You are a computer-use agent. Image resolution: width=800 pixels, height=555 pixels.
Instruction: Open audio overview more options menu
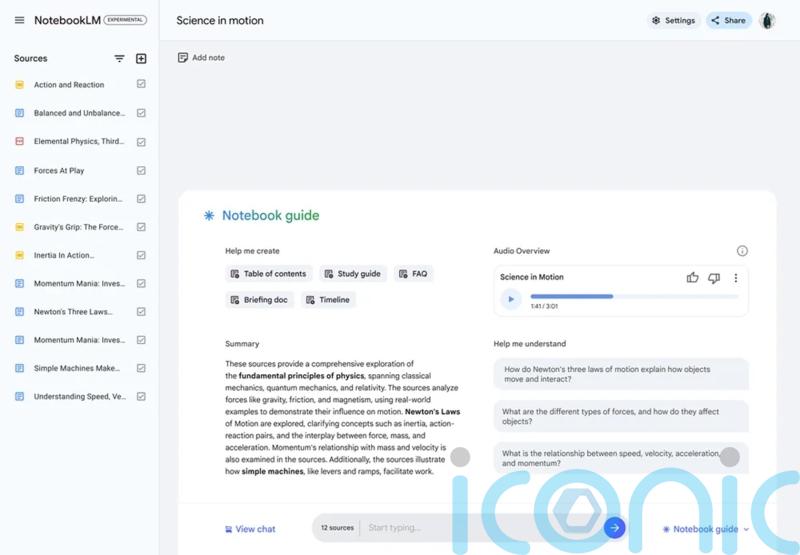[x=736, y=278]
